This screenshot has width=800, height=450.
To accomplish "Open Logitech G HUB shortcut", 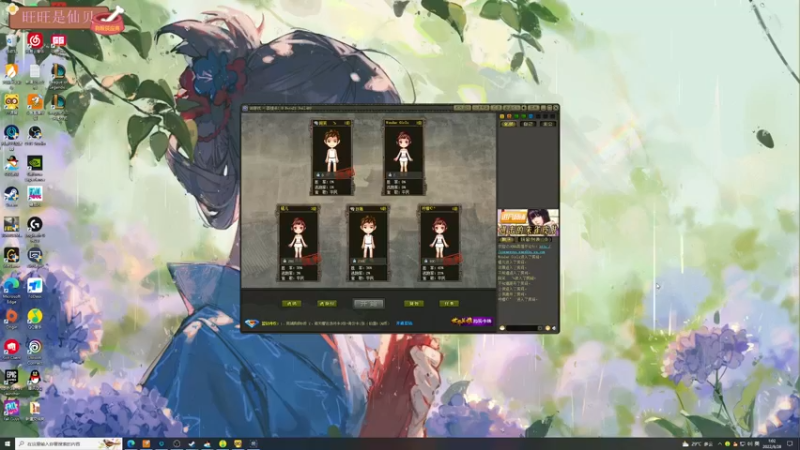I will tap(35, 224).
